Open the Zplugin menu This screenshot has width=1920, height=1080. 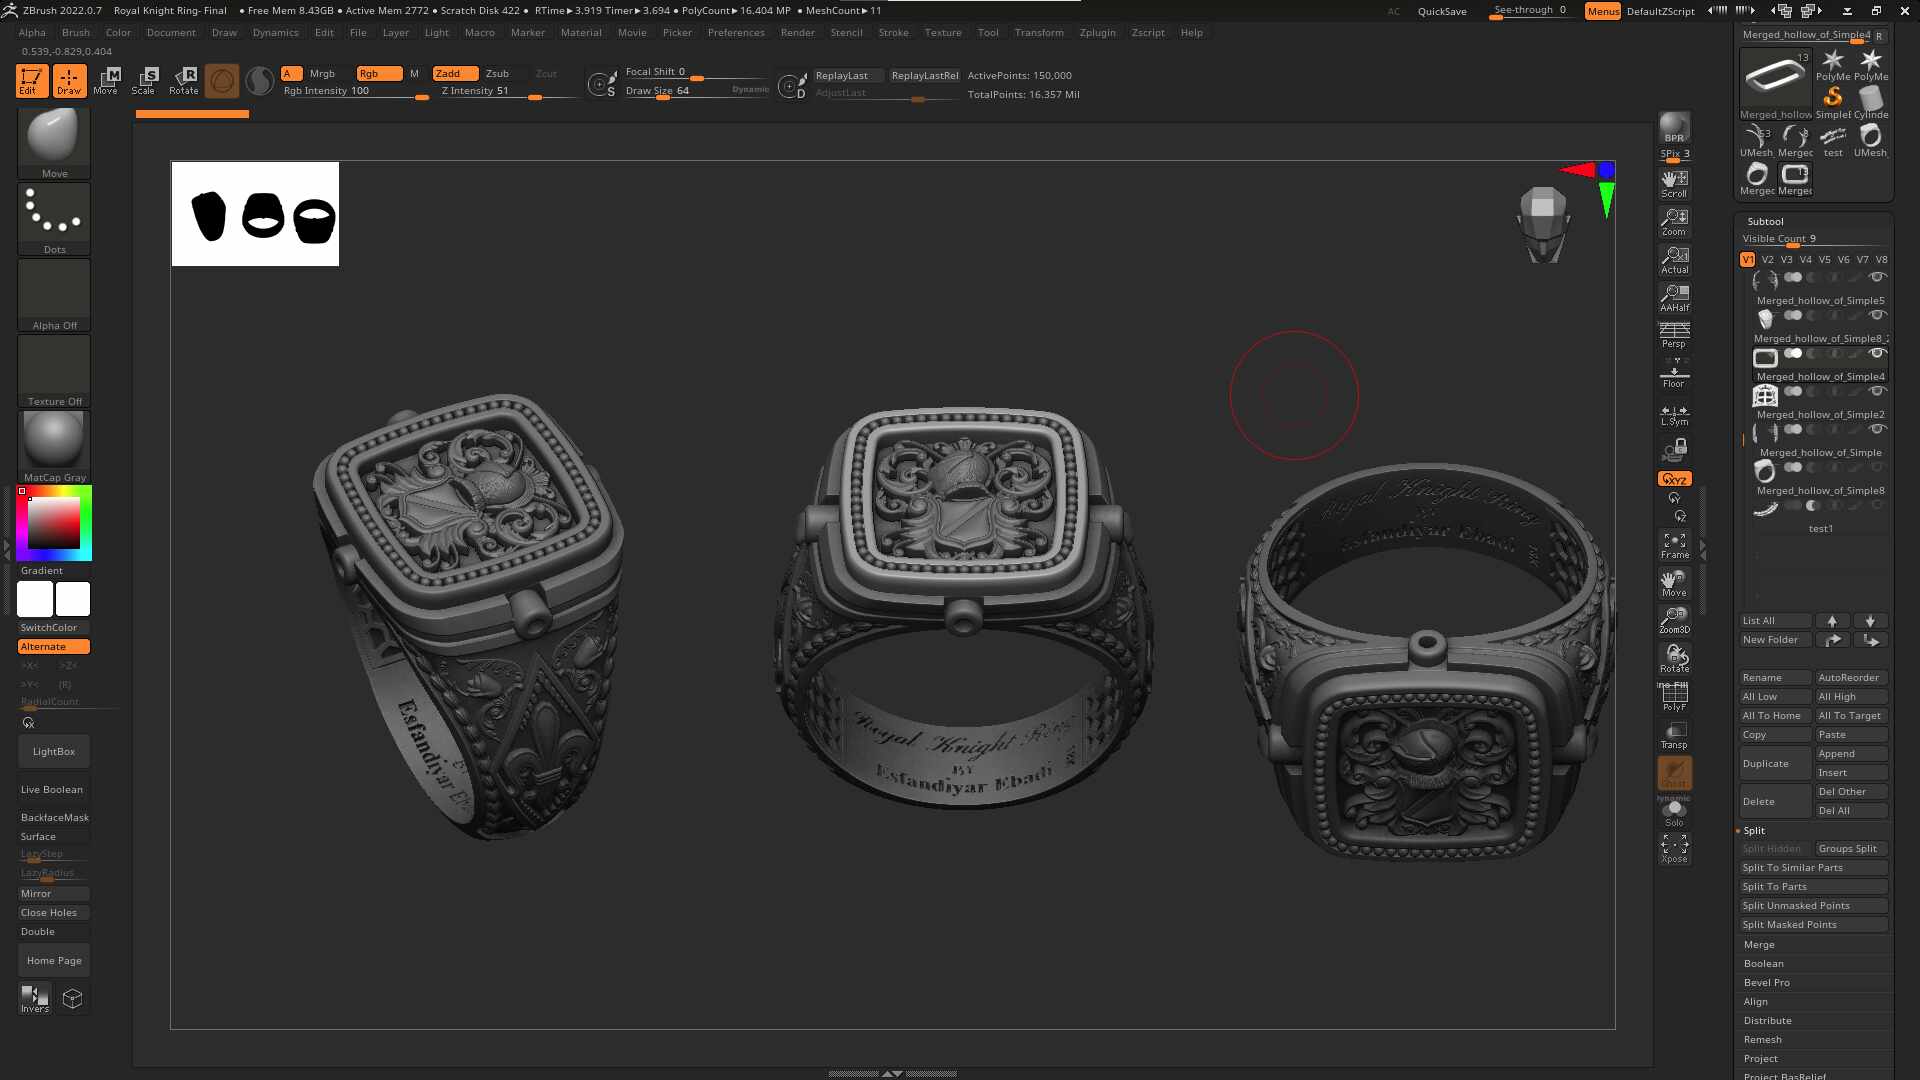1097,32
